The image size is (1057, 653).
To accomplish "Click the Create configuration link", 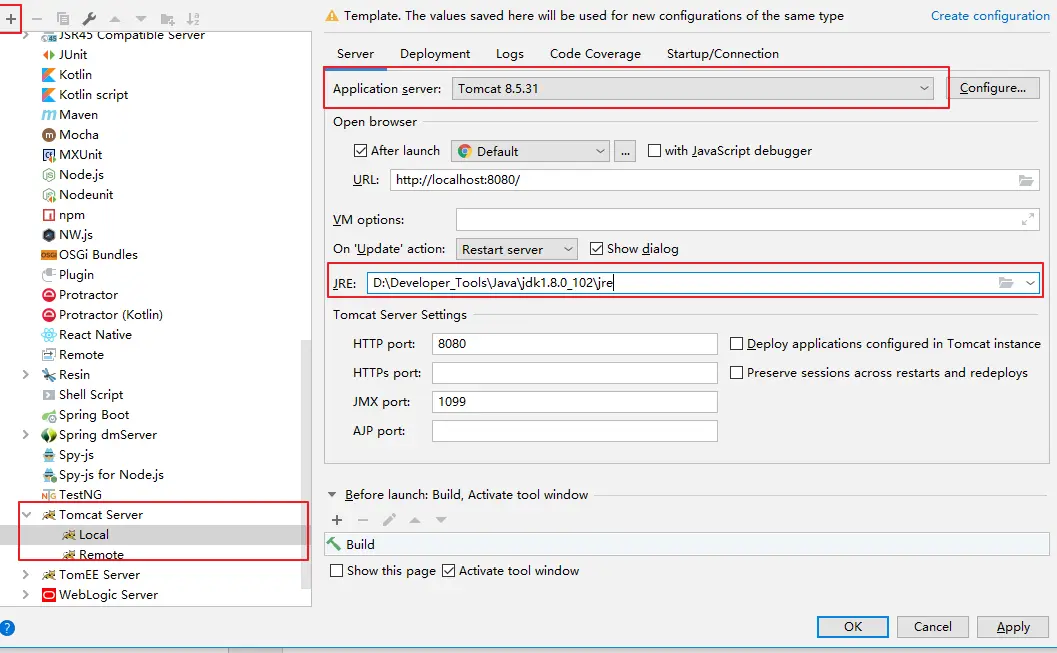I will tap(990, 15).
